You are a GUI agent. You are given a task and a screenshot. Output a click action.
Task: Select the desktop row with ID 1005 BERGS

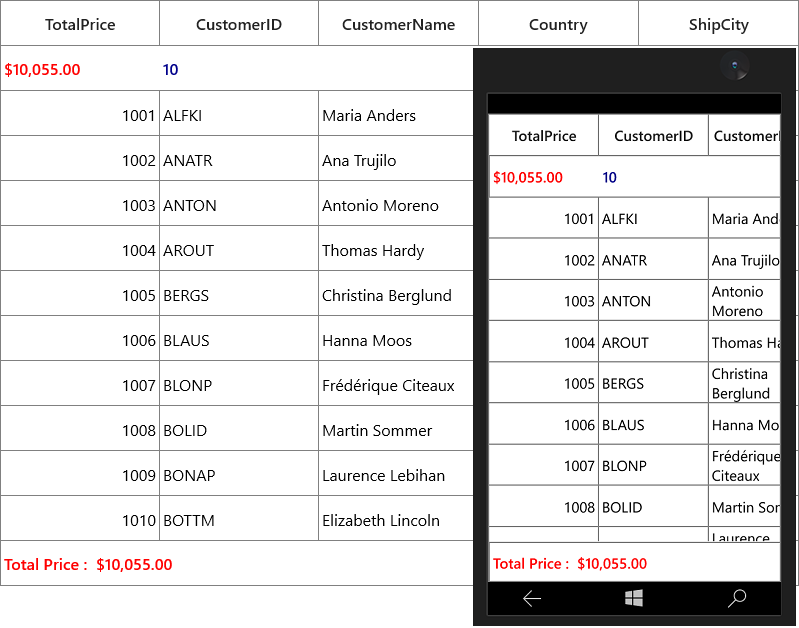(237, 294)
